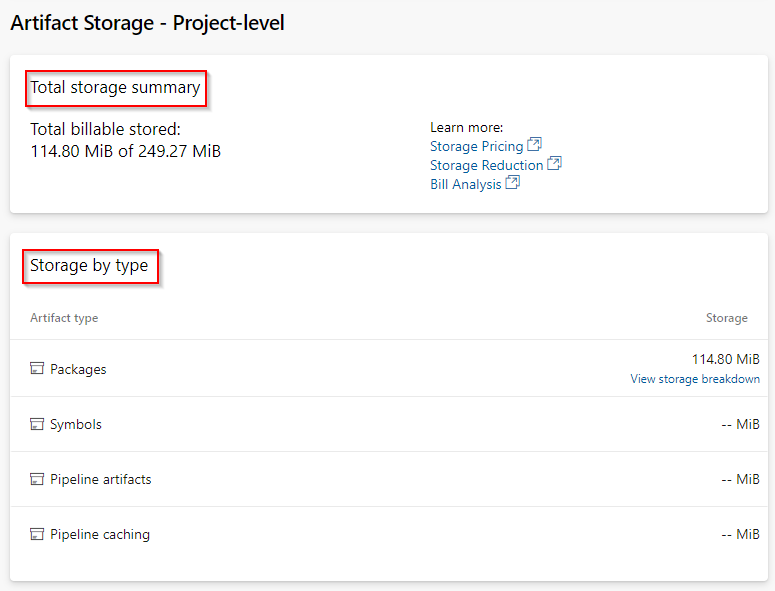Image resolution: width=775 pixels, height=591 pixels.
Task: Click the Storage by type heading
Action: [89, 266]
